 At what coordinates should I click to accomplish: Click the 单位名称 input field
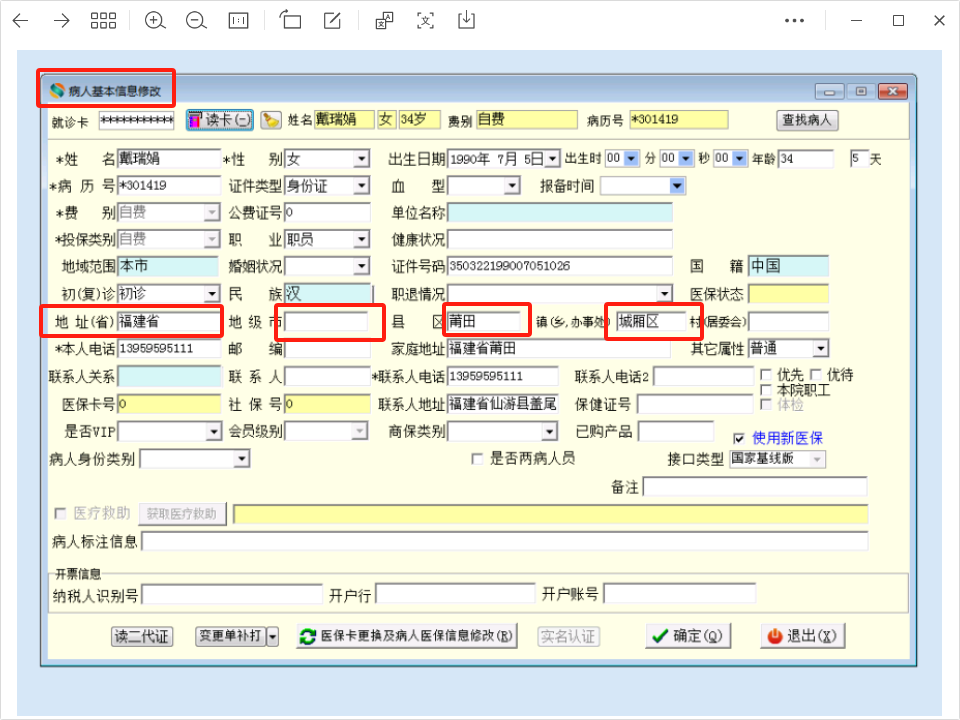point(560,212)
